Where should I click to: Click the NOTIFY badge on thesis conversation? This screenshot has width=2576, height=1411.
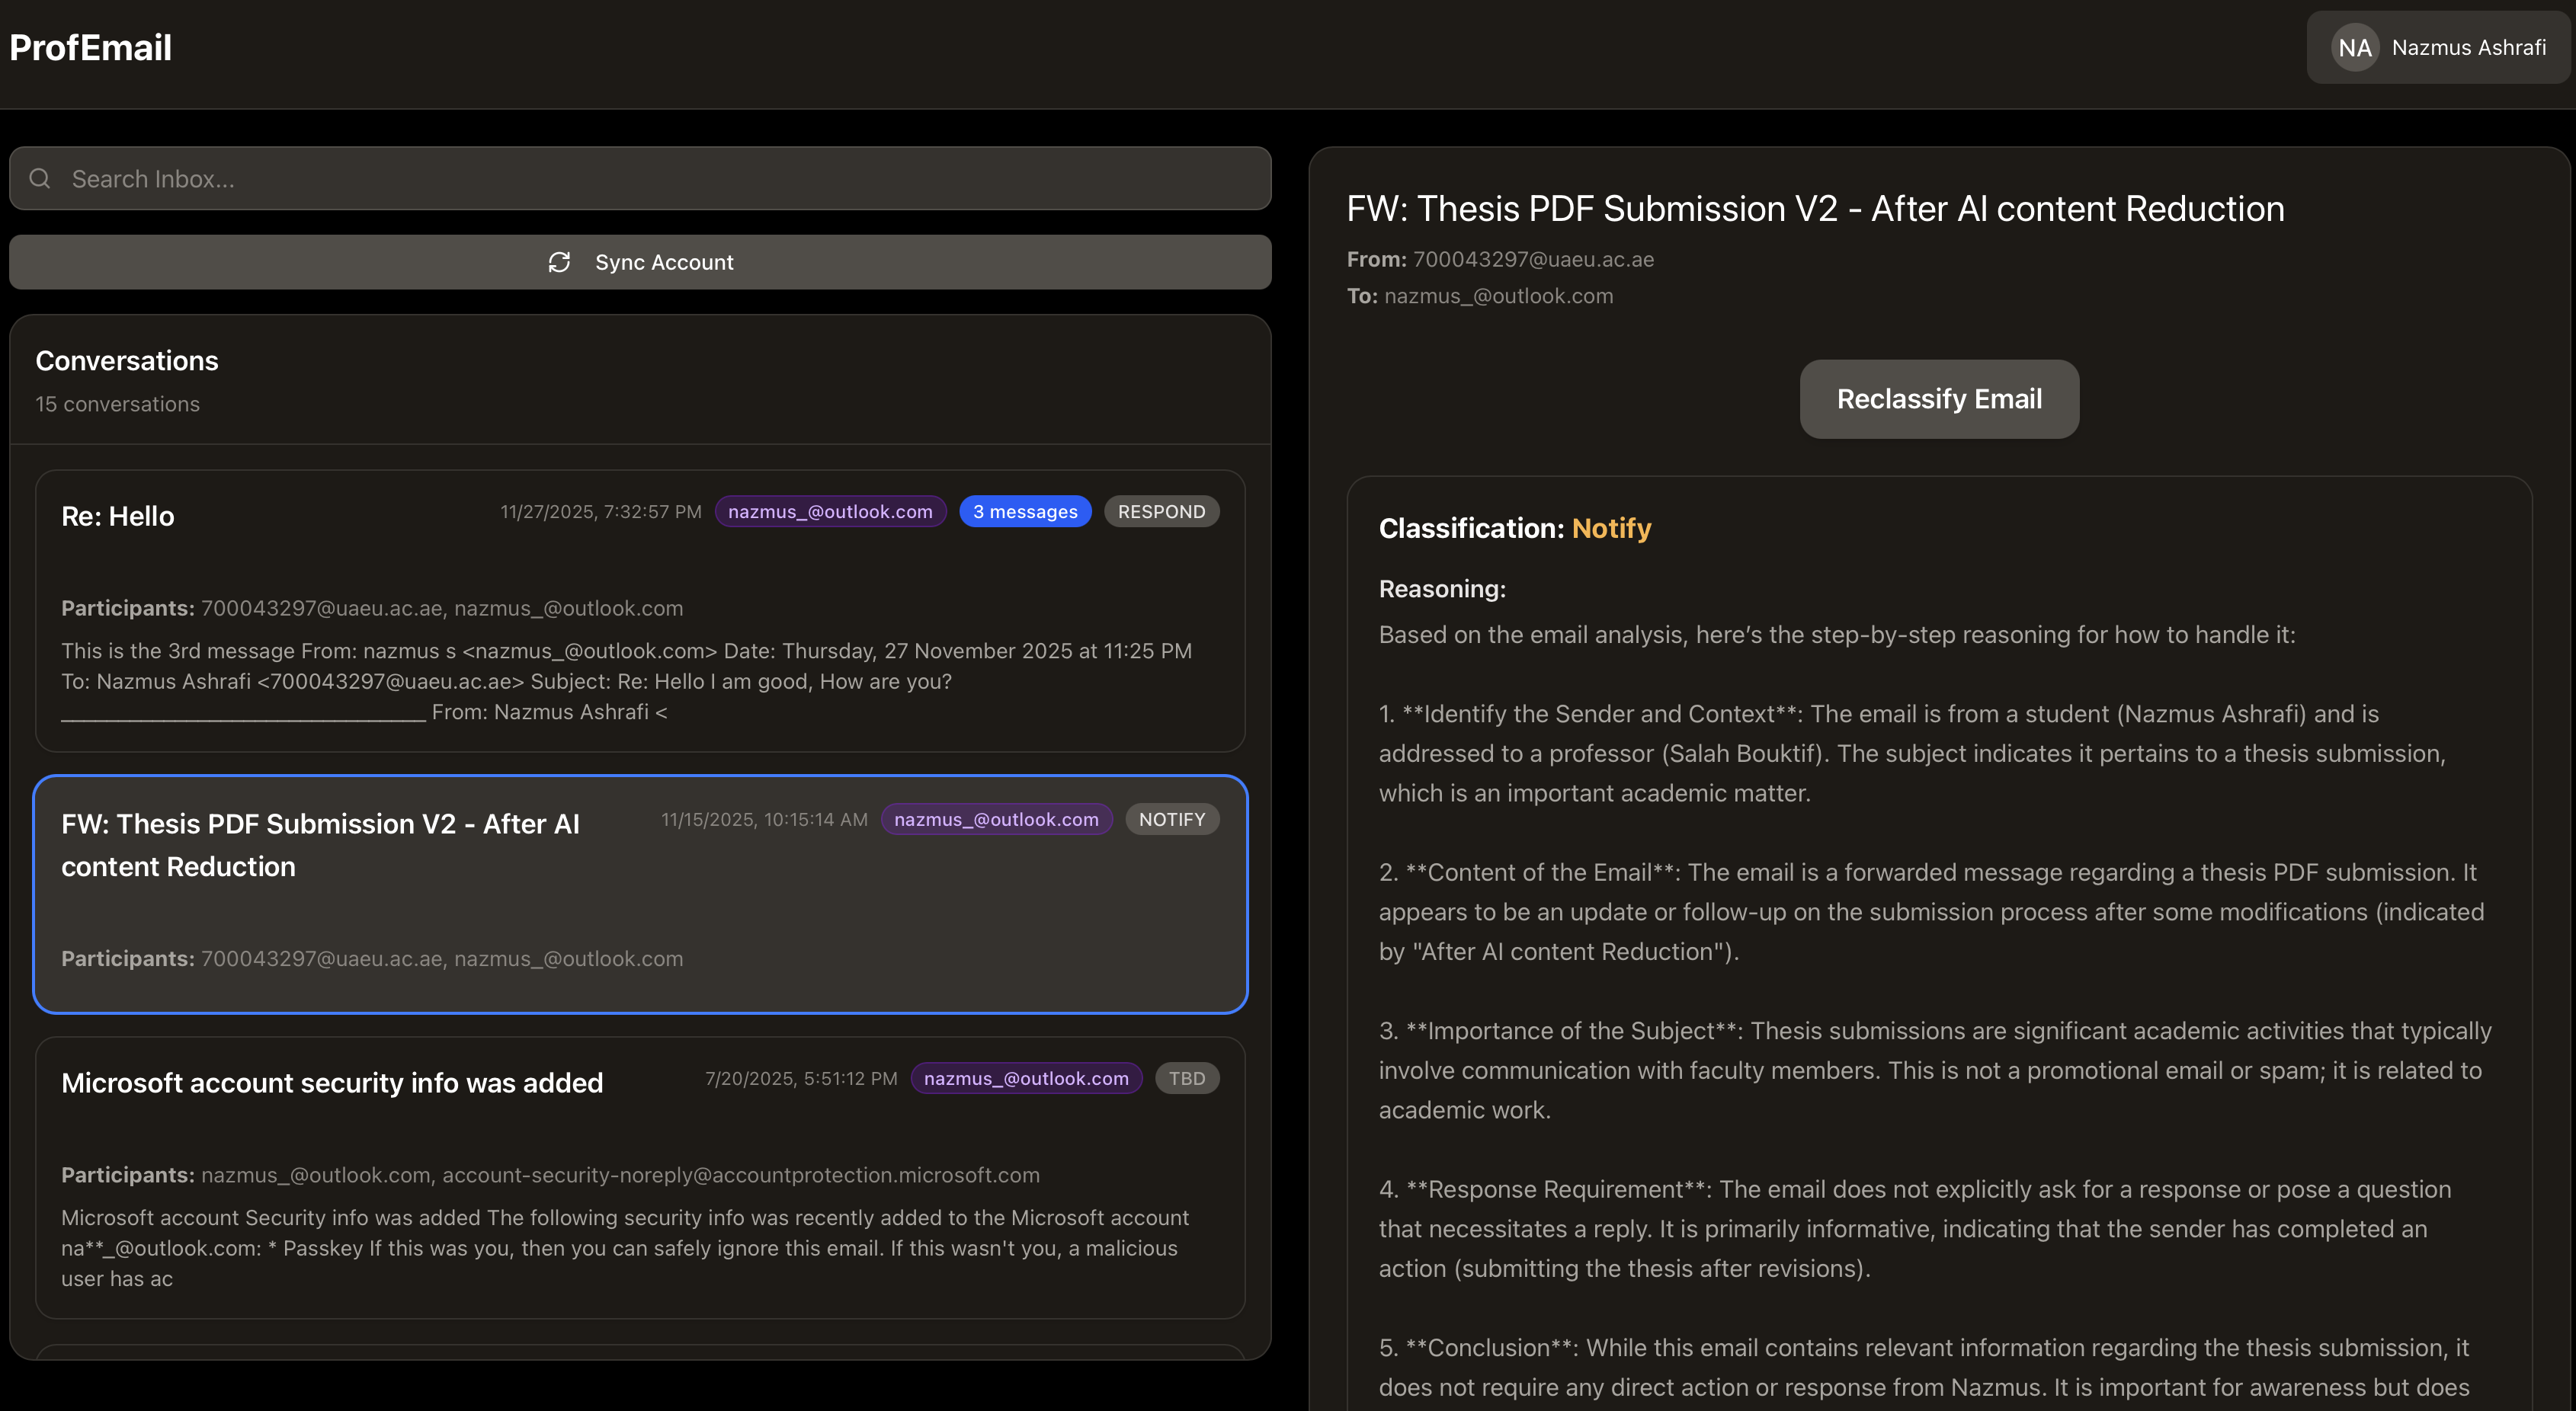tap(1171, 820)
